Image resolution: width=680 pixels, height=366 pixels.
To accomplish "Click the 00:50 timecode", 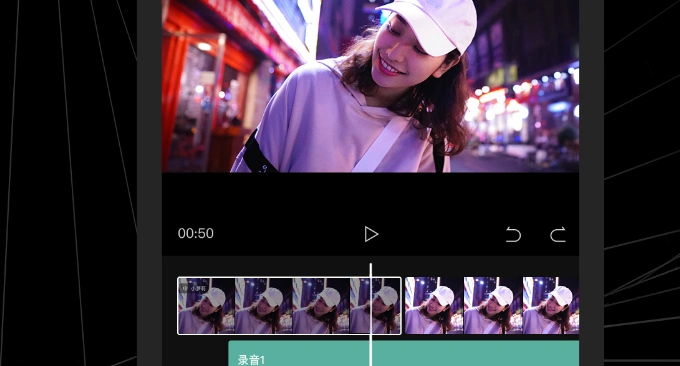I will click(x=196, y=233).
